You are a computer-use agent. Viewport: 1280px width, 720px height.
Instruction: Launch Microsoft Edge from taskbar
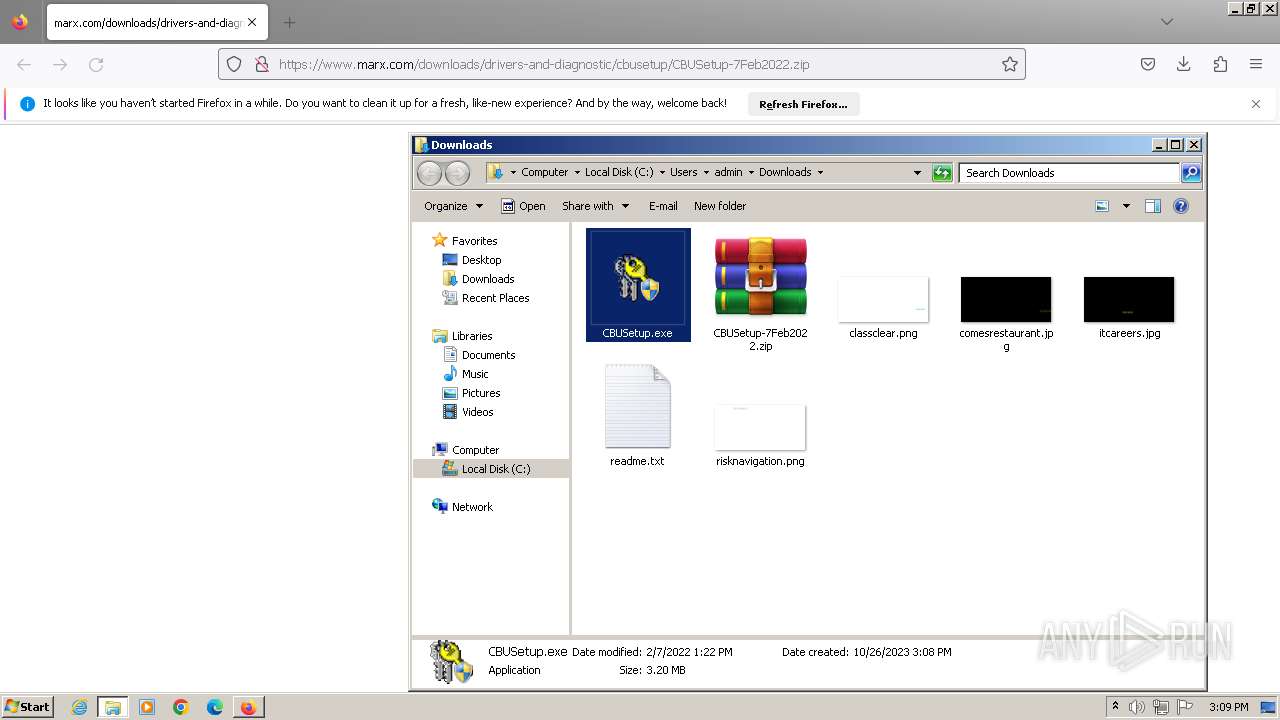click(215, 707)
